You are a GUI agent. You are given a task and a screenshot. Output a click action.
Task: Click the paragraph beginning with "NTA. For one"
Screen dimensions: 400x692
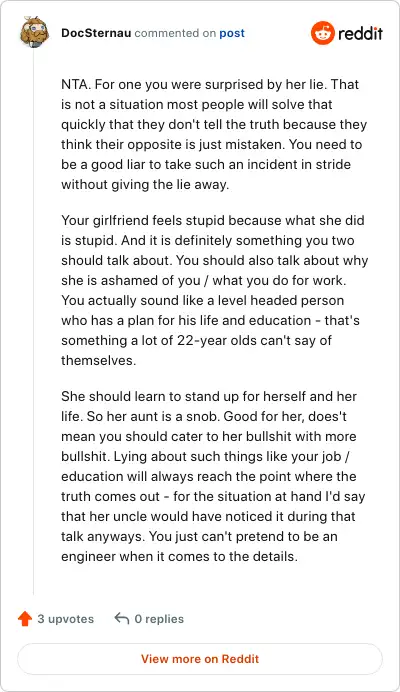click(x=214, y=134)
